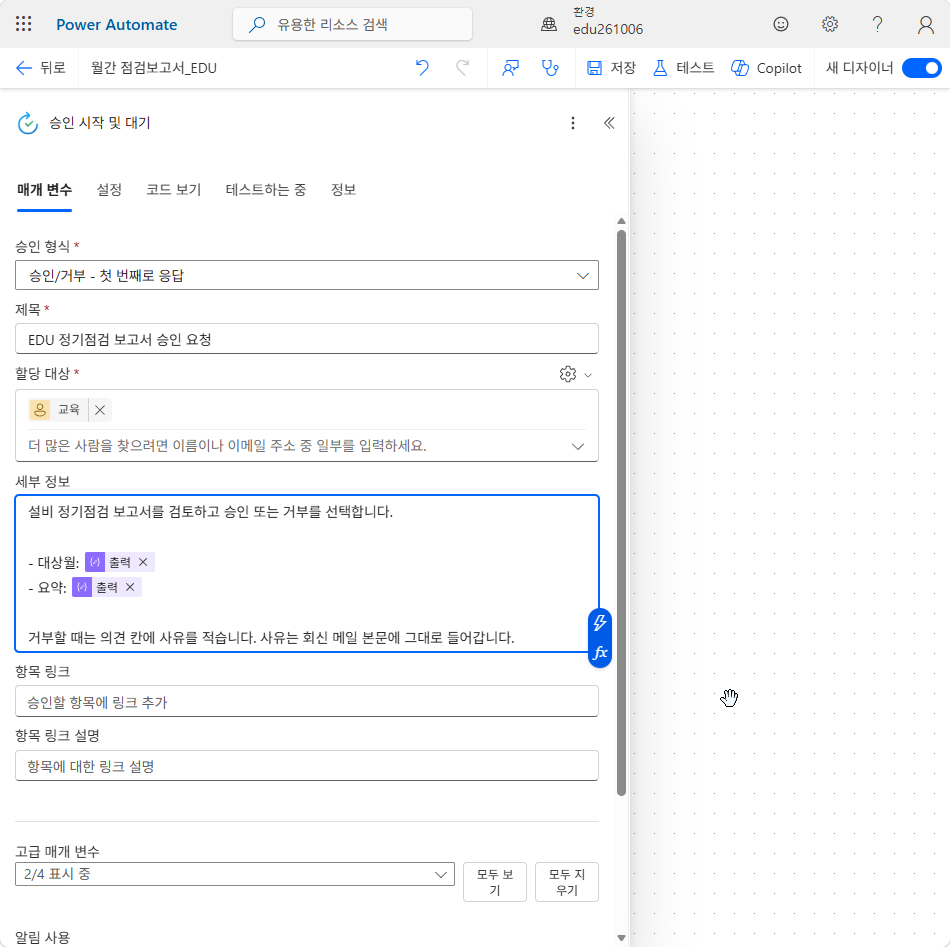Click the scrollbar down arrow
Viewport: 950px width, 947px height.
(x=621, y=937)
